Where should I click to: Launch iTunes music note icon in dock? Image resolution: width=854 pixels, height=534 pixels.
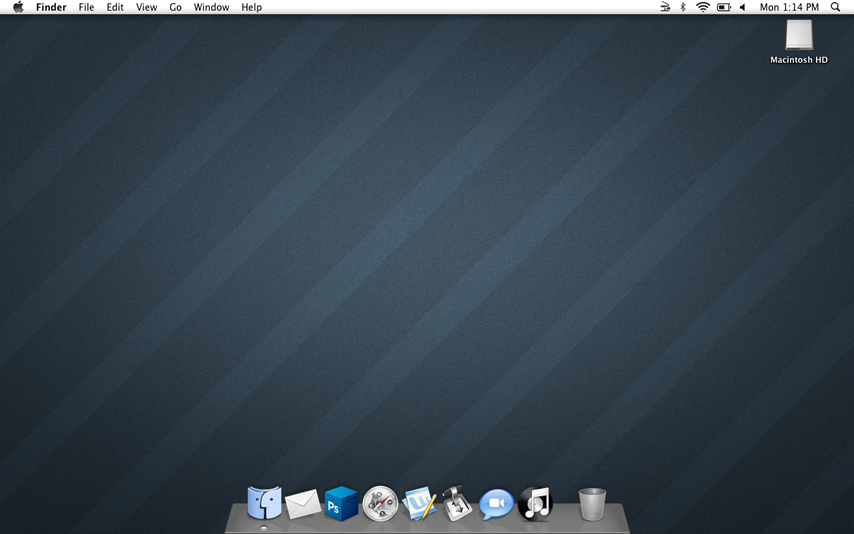[535, 503]
